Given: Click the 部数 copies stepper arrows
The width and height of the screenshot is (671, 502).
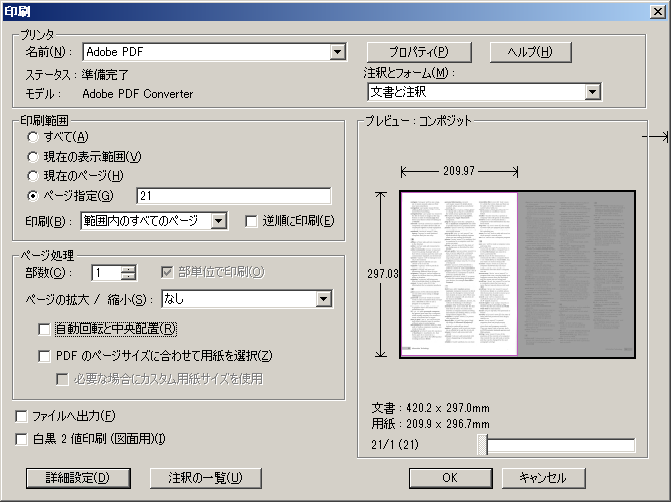Looking at the screenshot, I should pyautogui.click(x=128, y=273).
